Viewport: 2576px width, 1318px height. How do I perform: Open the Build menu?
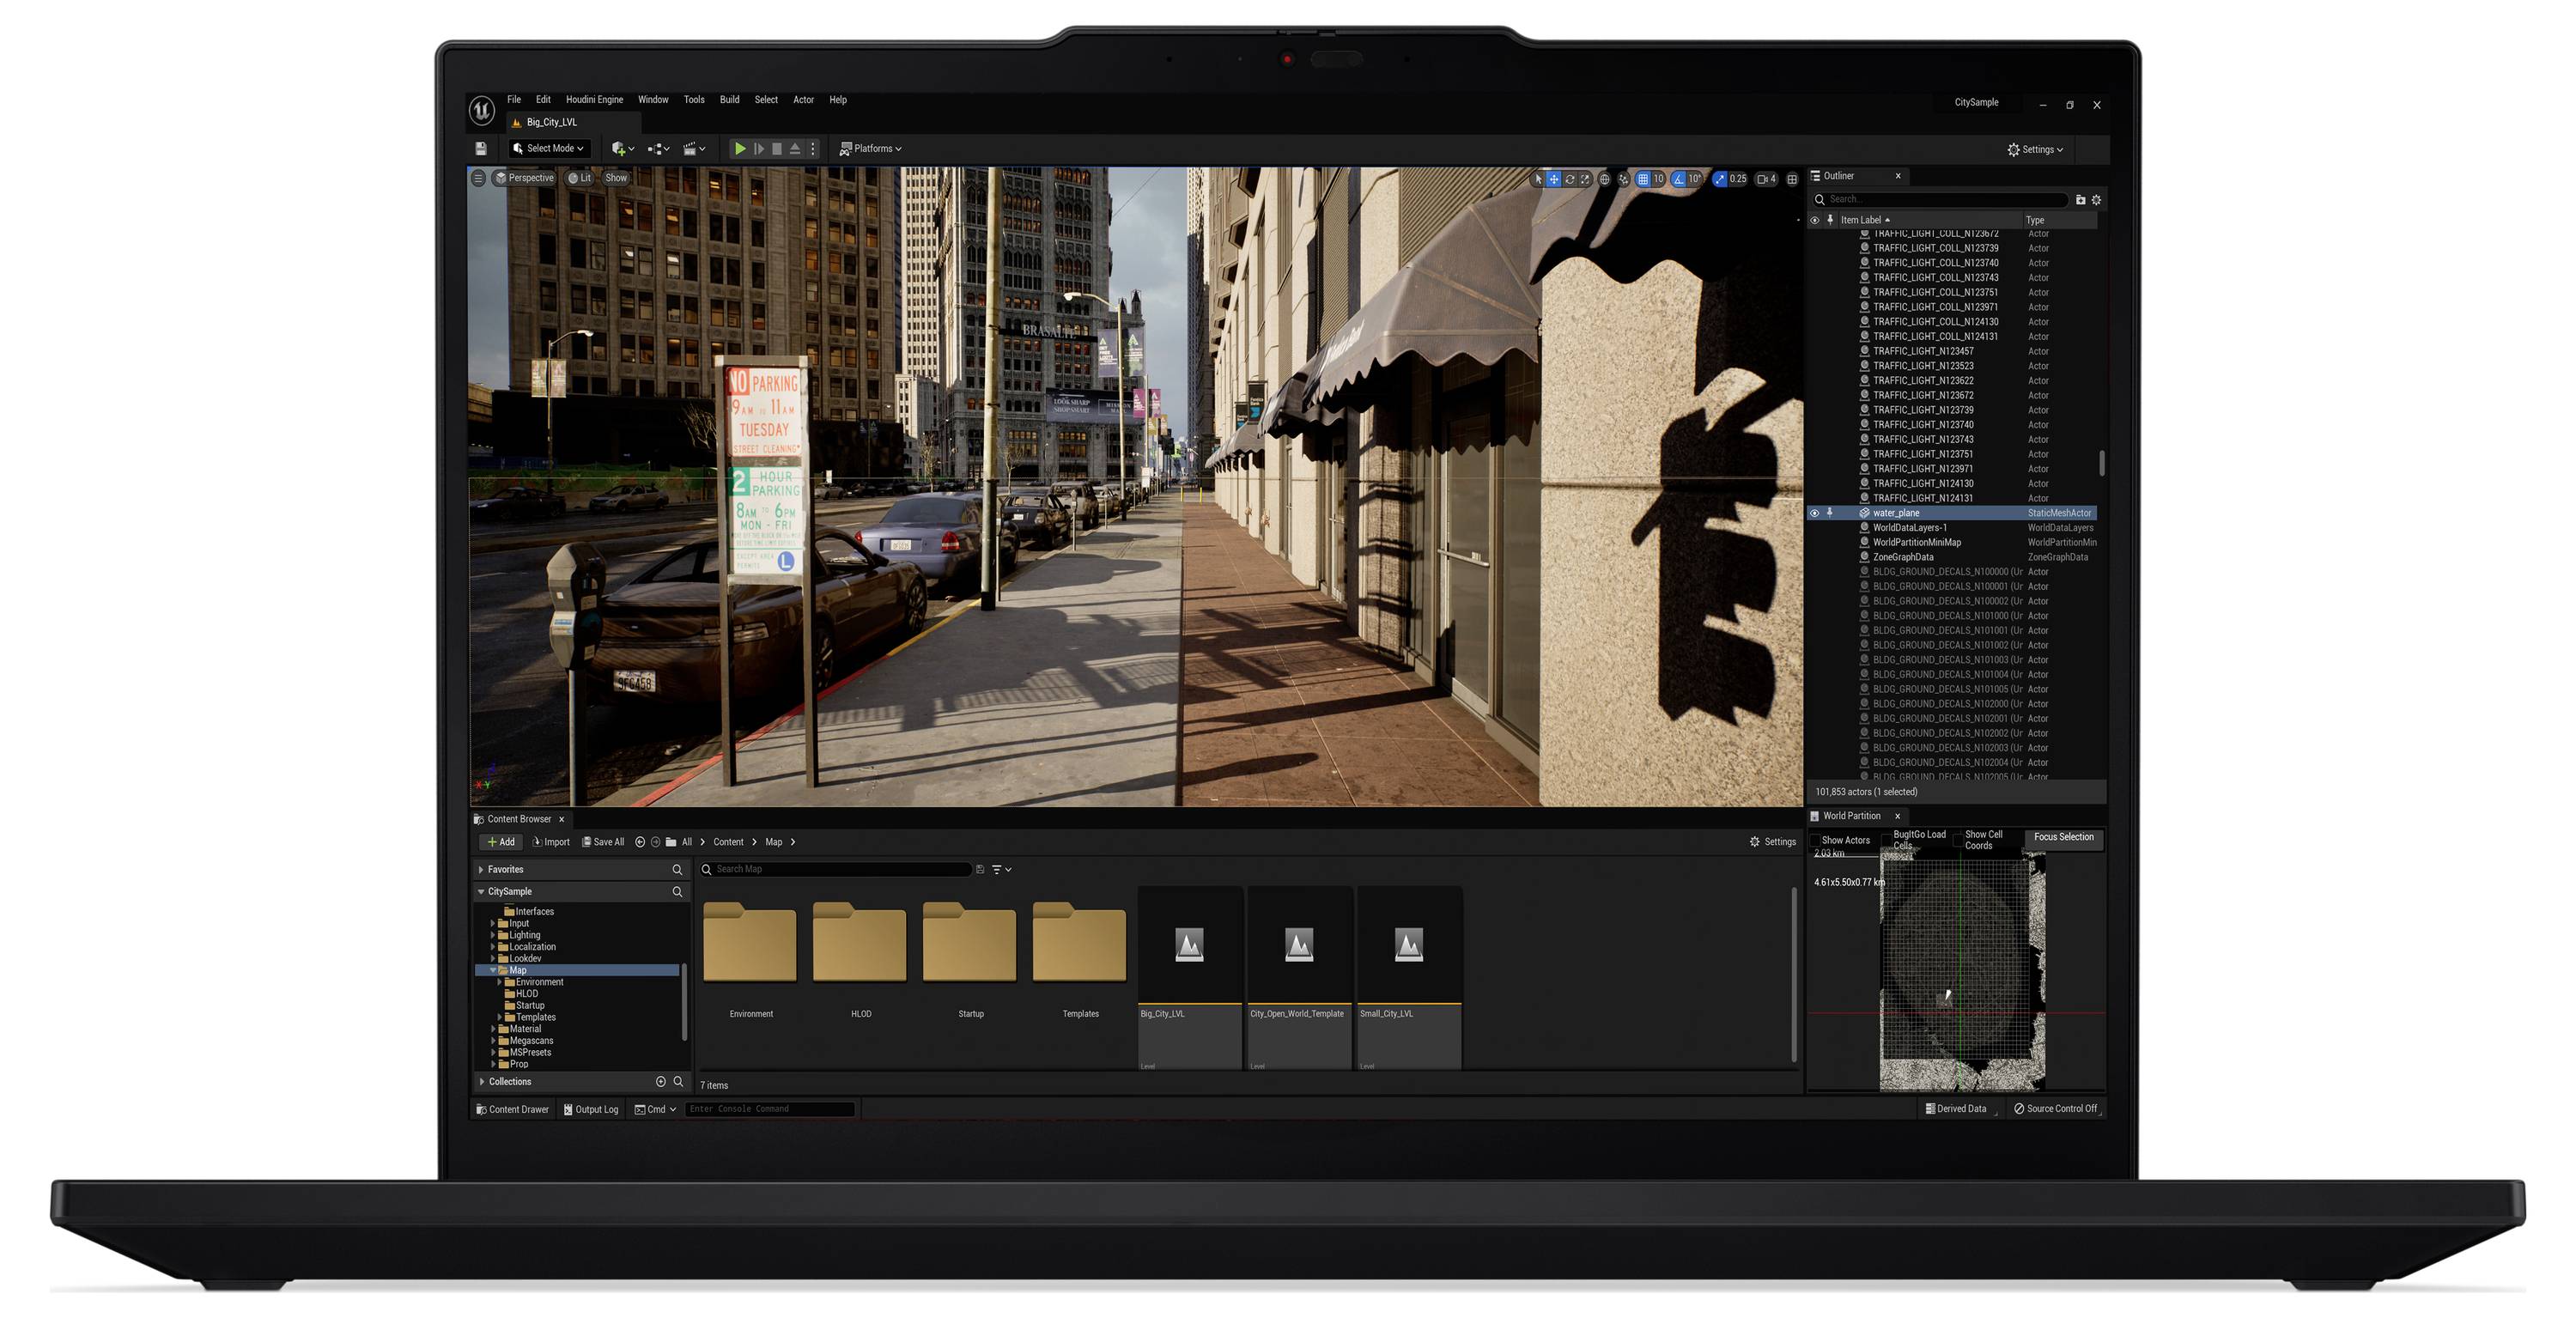(x=729, y=100)
